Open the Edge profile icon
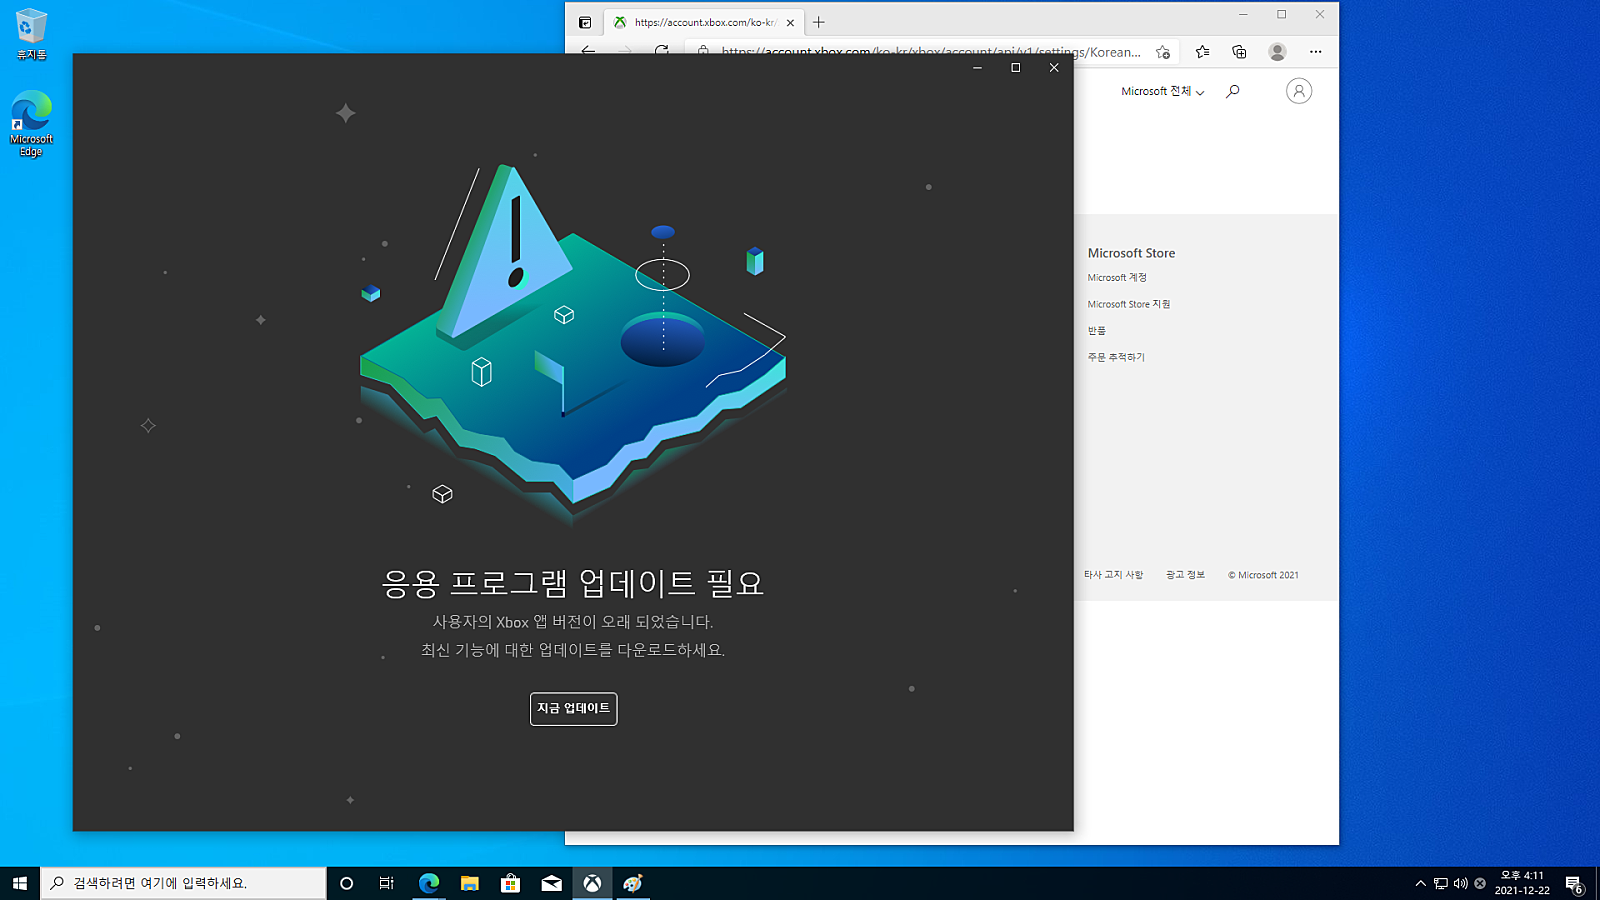The height and width of the screenshot is (900, 1600). click(1277, 52)
